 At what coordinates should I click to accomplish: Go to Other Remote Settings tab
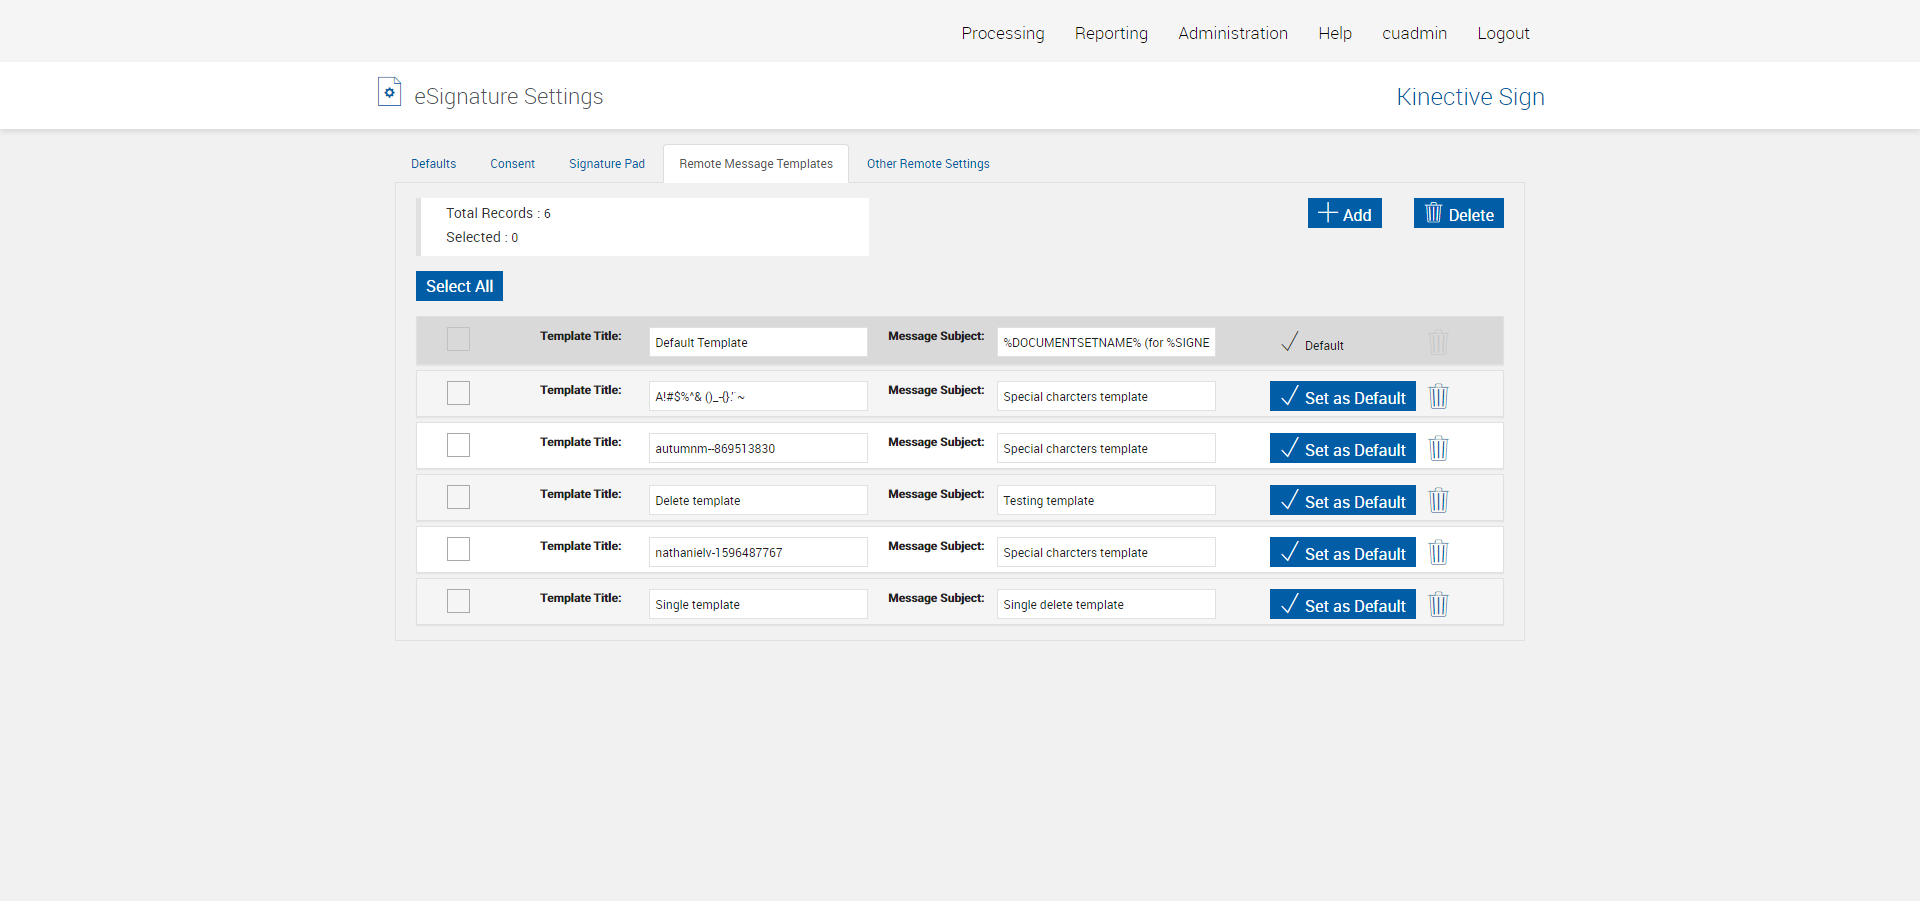[x=927, y=164]
